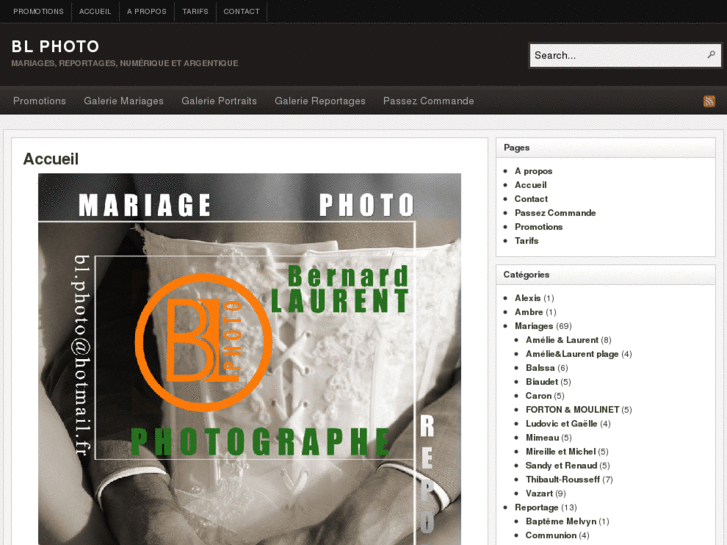Open FORTON & MOULINET subcategory
Screen dimensions: 727x545
572,410
